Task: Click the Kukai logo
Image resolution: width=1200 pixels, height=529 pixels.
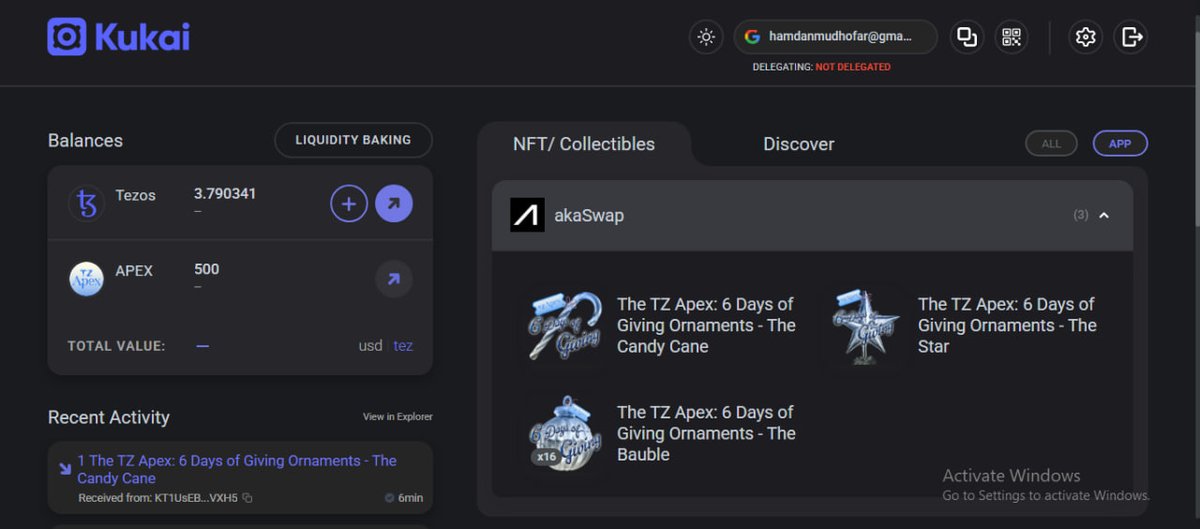Action: coord(118,37)
